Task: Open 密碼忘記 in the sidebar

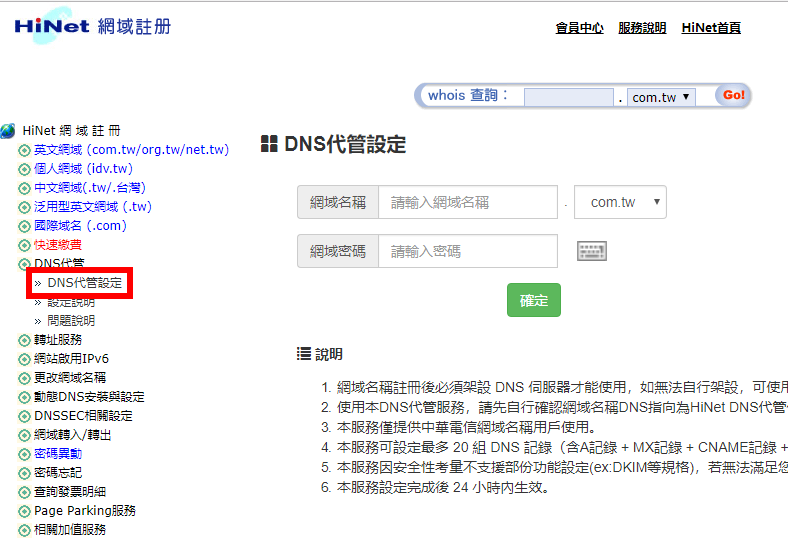Action: pos(58,473)
